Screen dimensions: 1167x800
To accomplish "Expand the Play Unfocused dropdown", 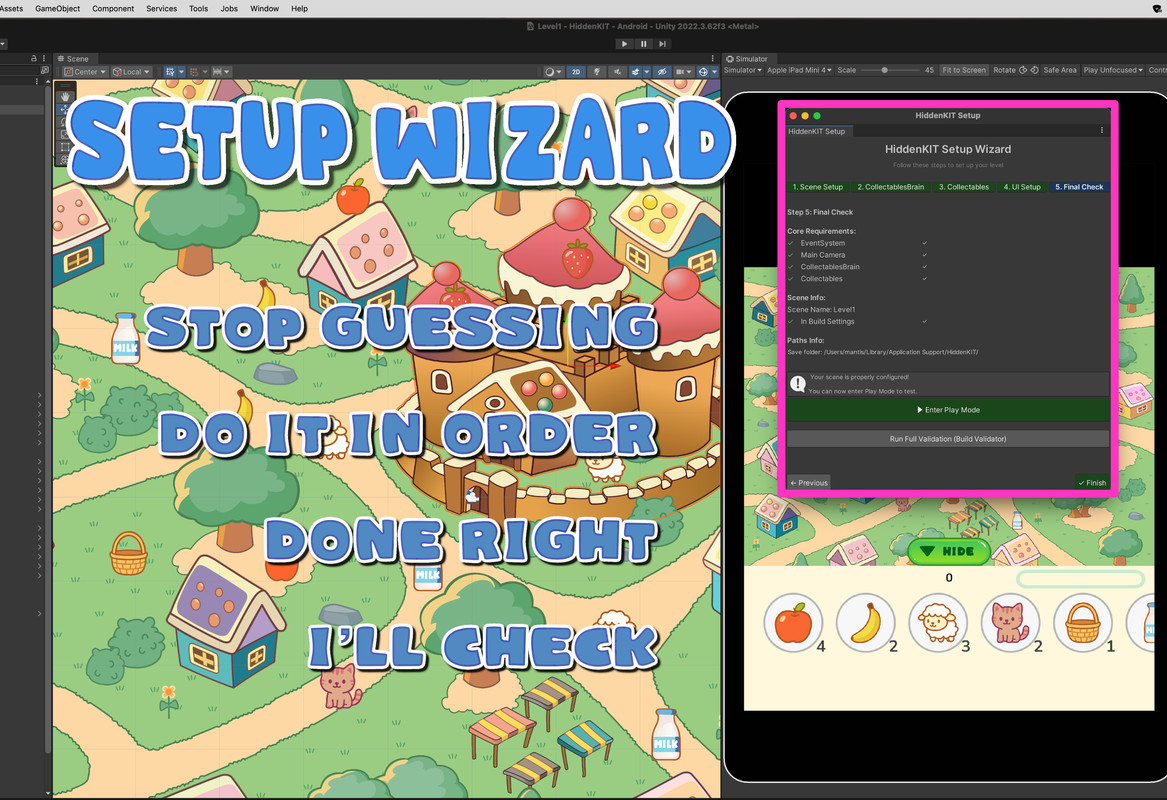I will click(1112, 70).
